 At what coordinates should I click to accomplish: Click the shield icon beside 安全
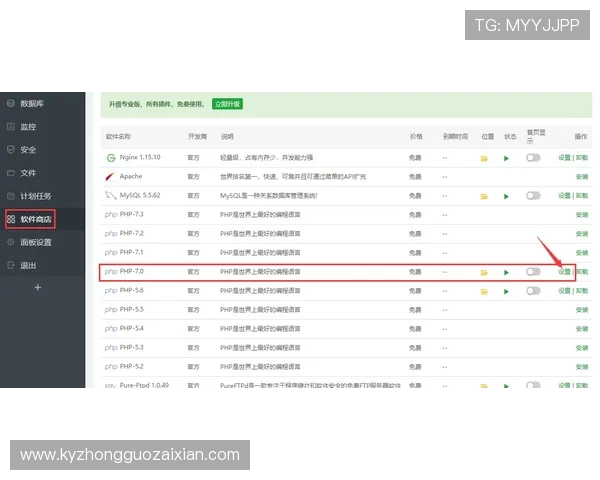tap(10, 150)
